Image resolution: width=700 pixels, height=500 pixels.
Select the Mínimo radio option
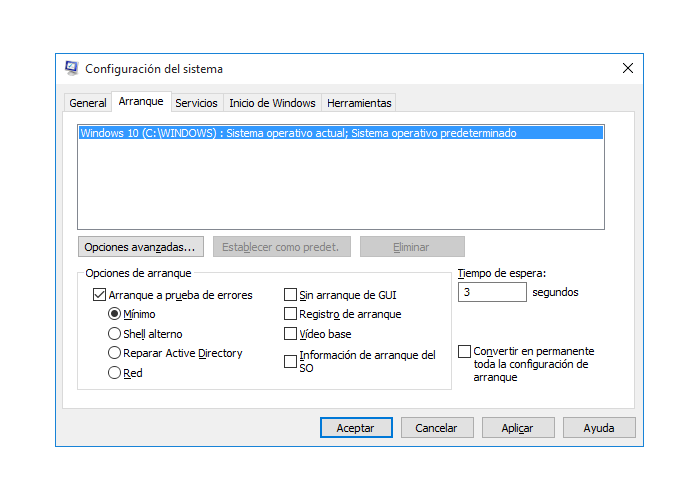pyautogui.click(x=114, y=314)
